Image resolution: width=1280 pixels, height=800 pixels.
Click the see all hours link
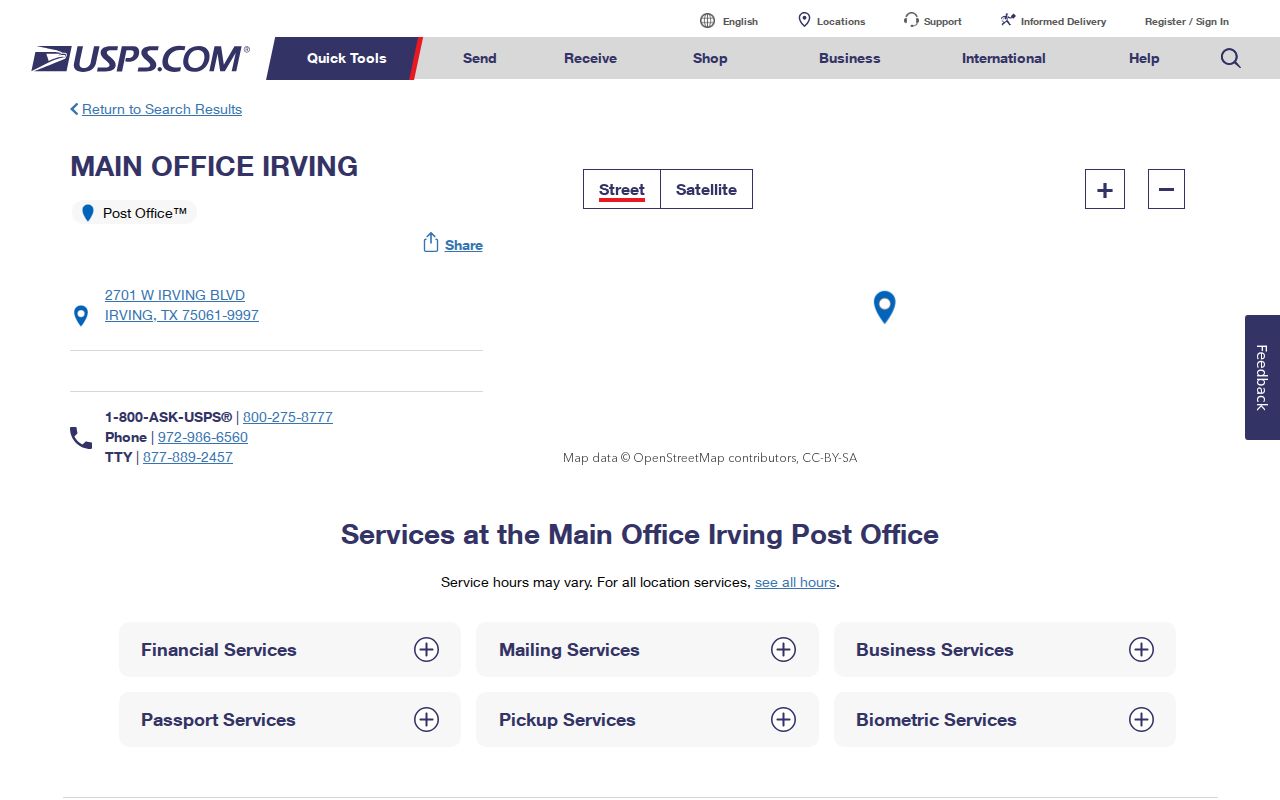[795, 582]
